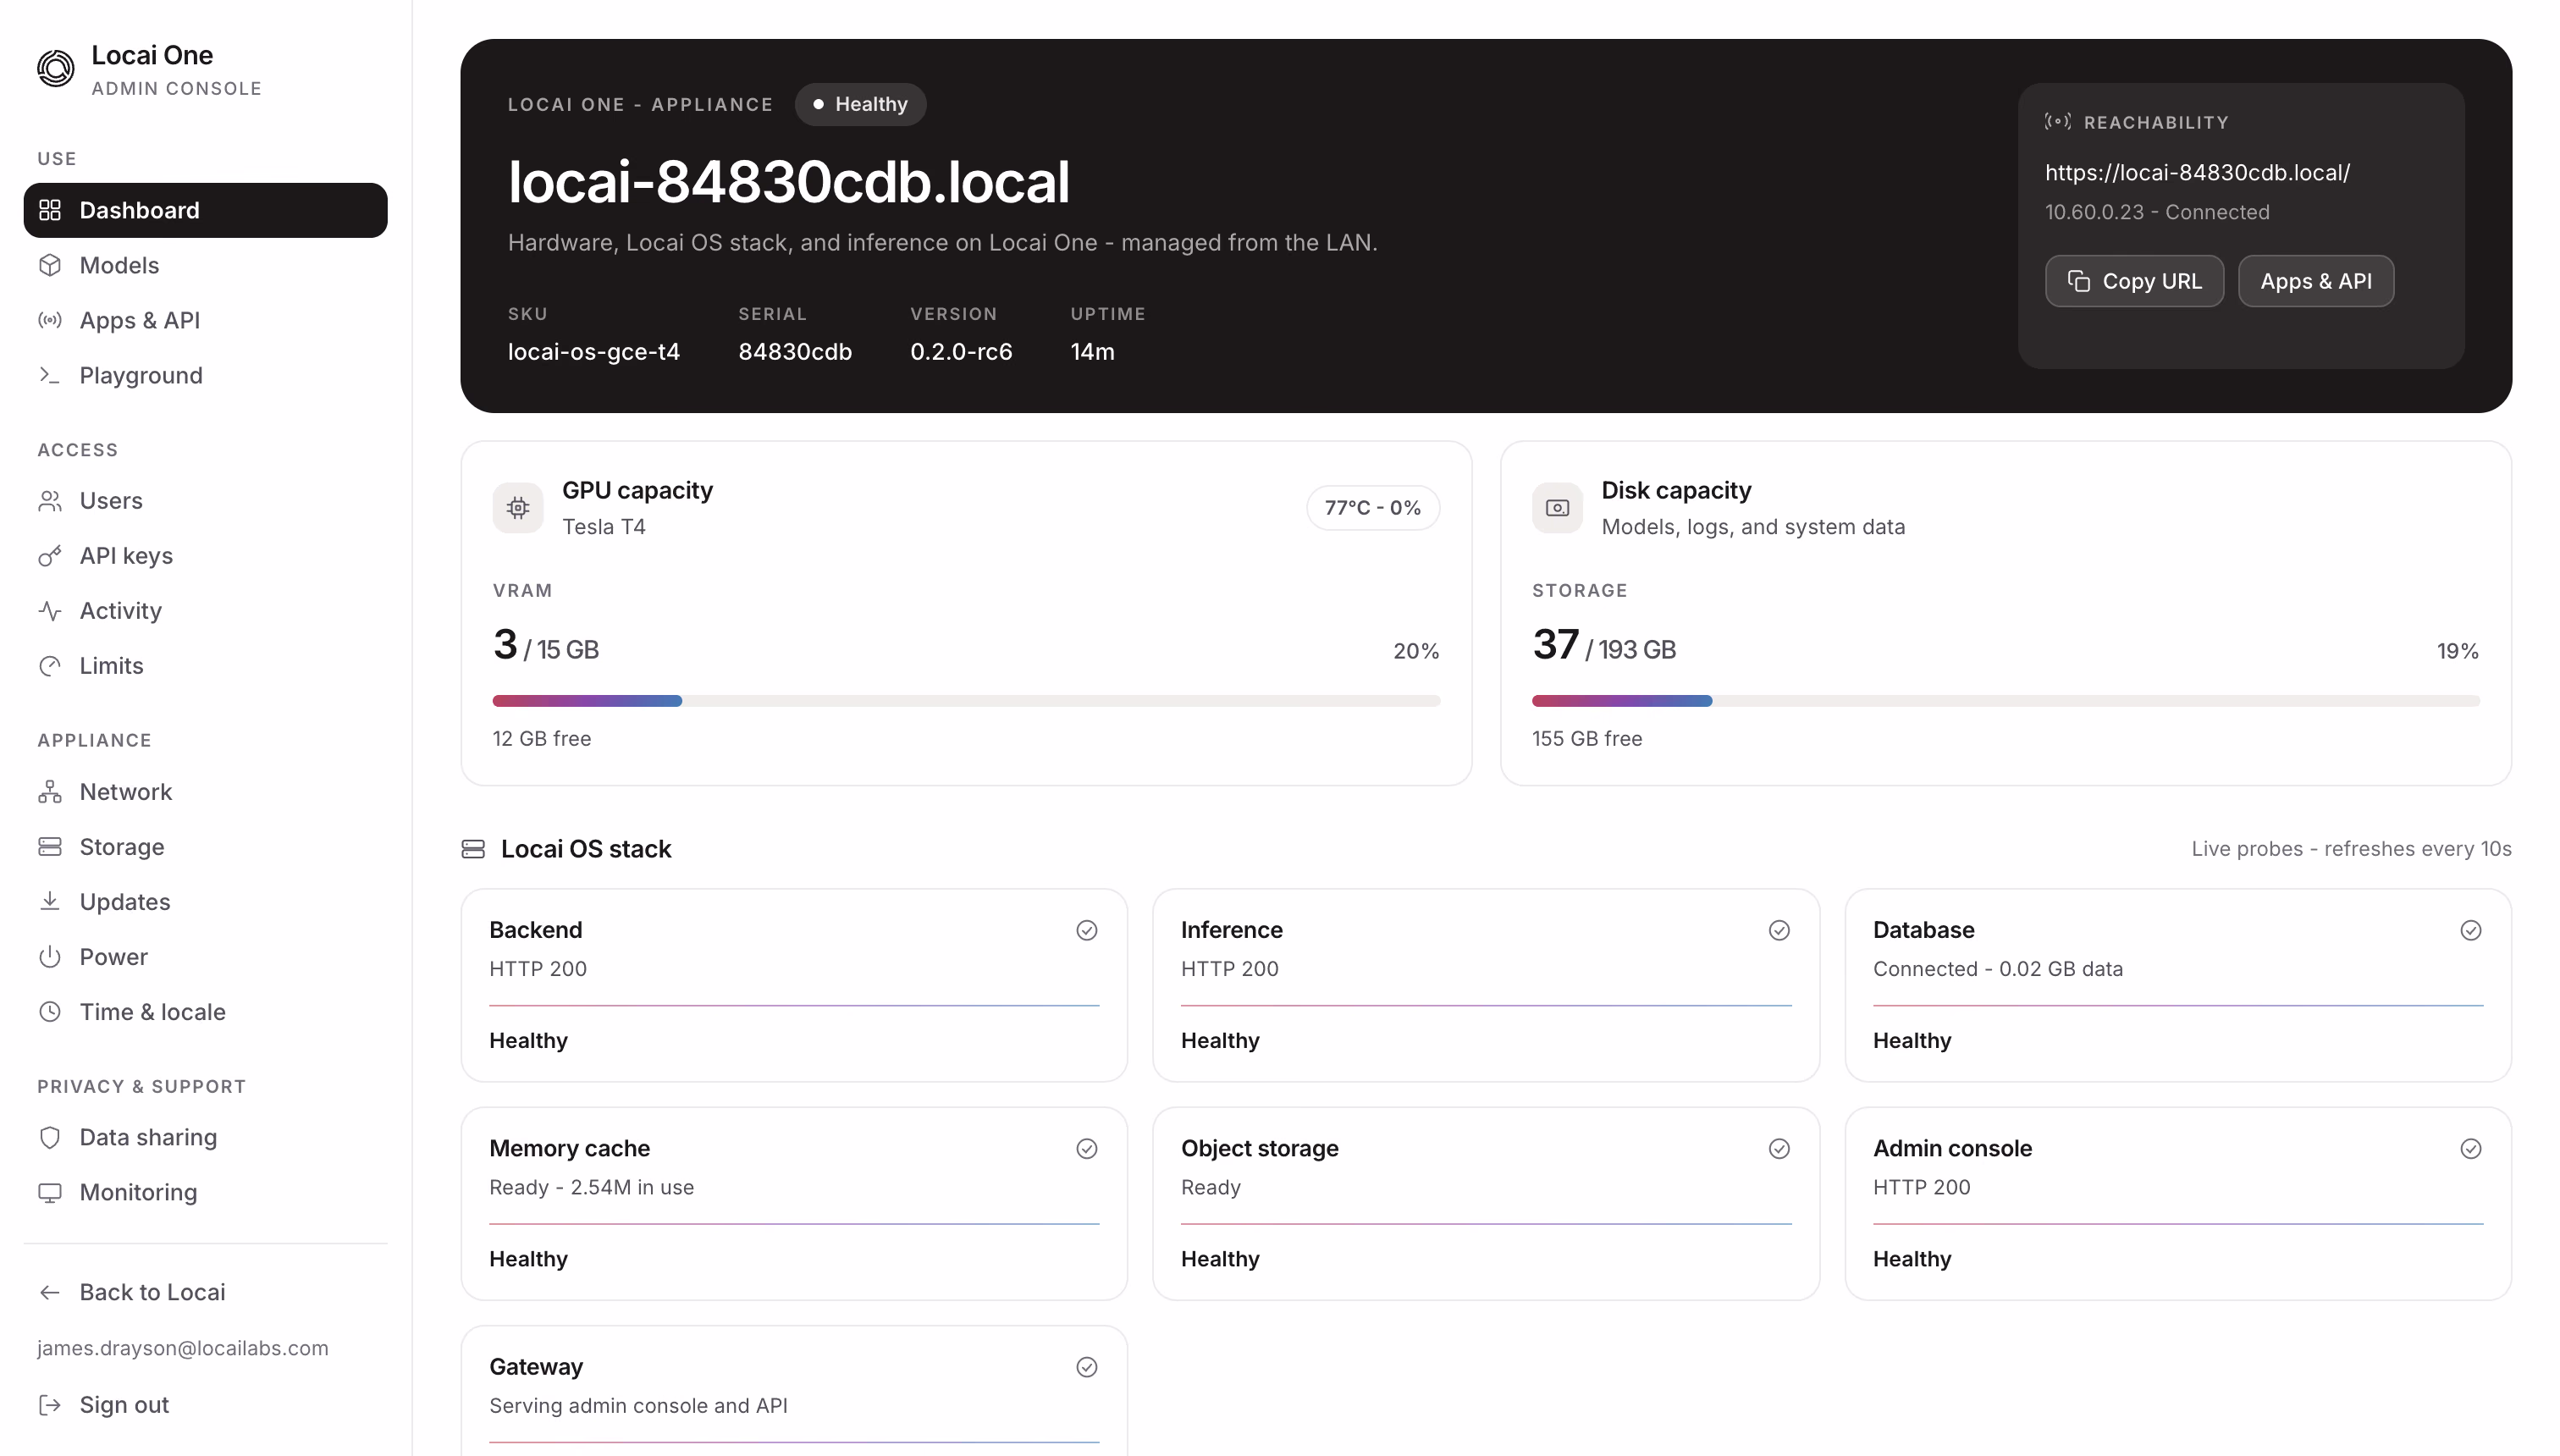The height and width of the screenshot is (1456, 2560).
Task: Click the Monitoring display icon
Action: tap(50, 1192)
